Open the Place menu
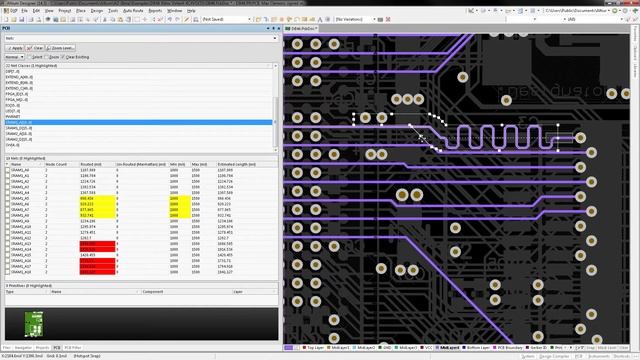Screen dimensions: 640x360 point(81,11)
